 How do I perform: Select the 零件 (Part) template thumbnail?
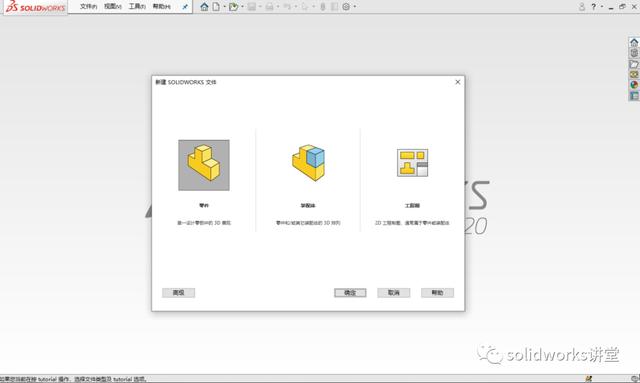coord(204,165)
